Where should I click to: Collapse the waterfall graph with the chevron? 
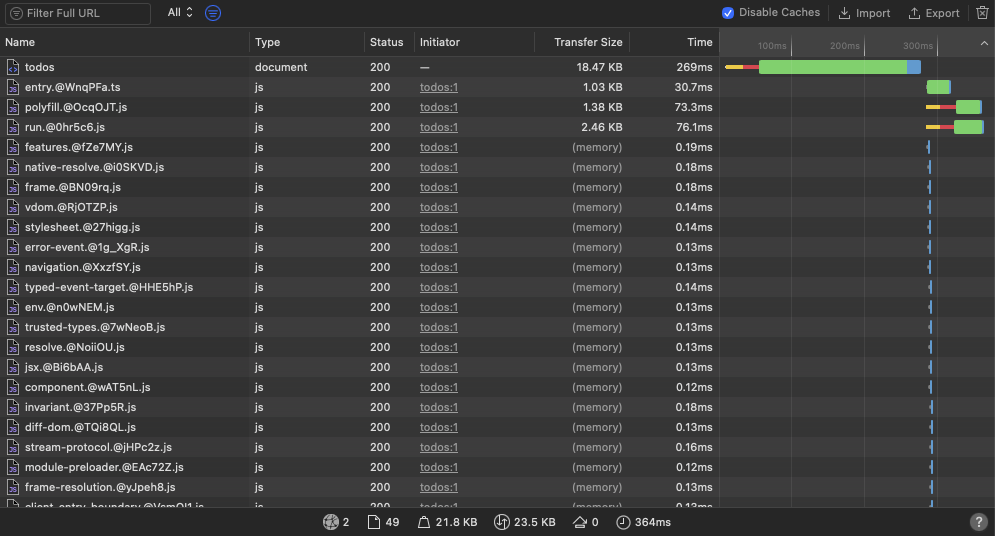984,43
